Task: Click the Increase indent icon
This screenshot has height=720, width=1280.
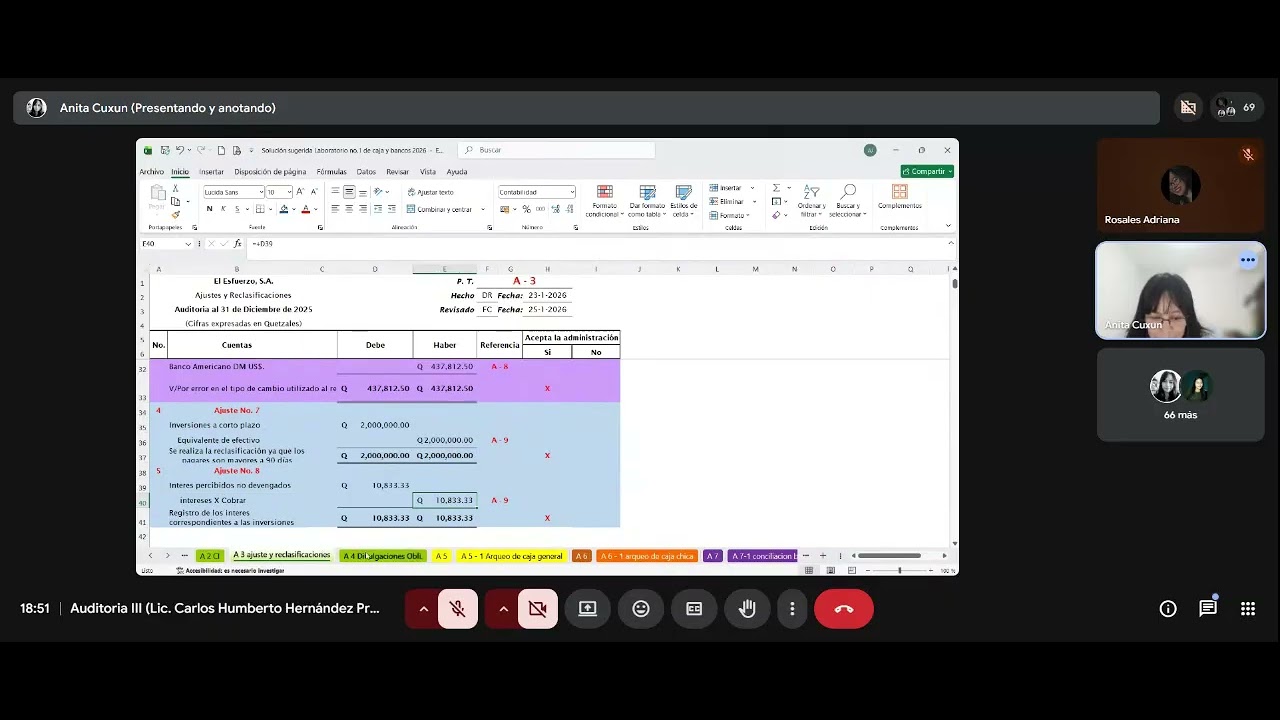Action: click(391, 209)
